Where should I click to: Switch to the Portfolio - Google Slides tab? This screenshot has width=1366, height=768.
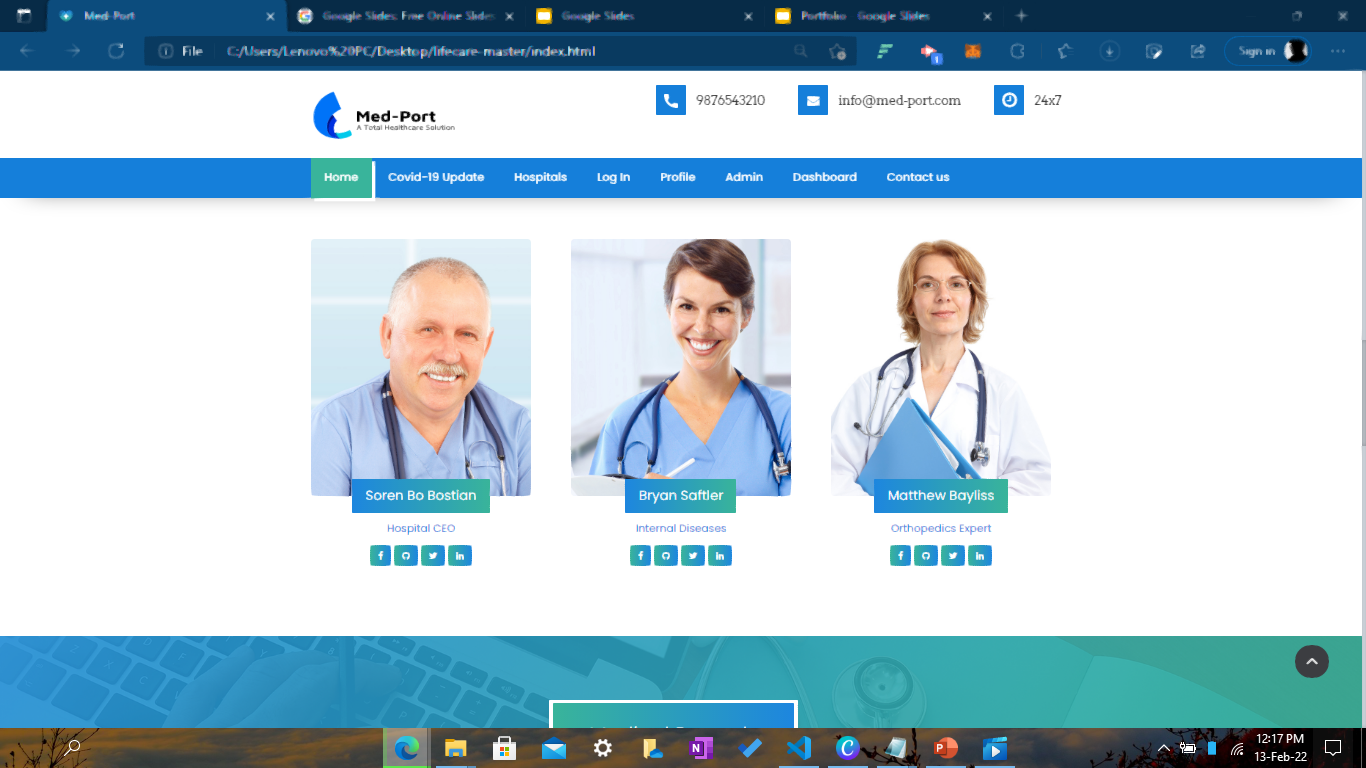point(883,16)
